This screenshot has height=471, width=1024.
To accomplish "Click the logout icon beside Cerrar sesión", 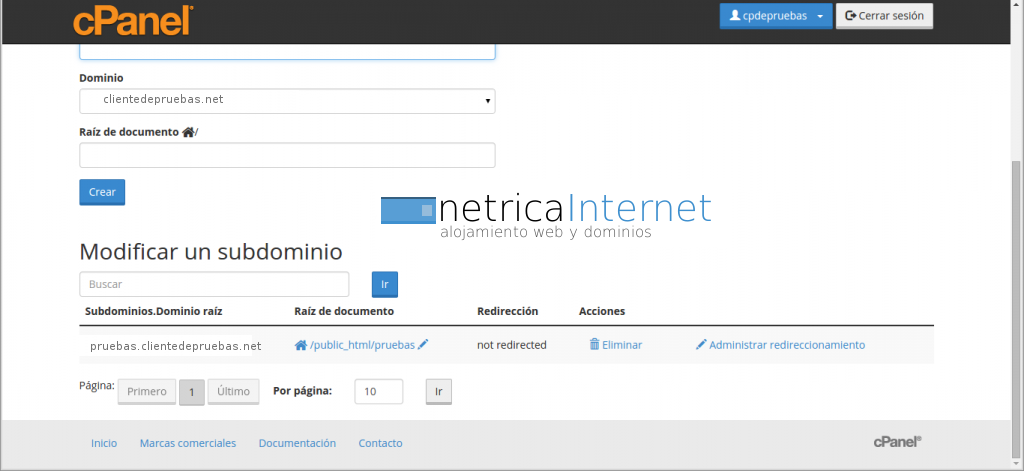I will click(851, 16).
